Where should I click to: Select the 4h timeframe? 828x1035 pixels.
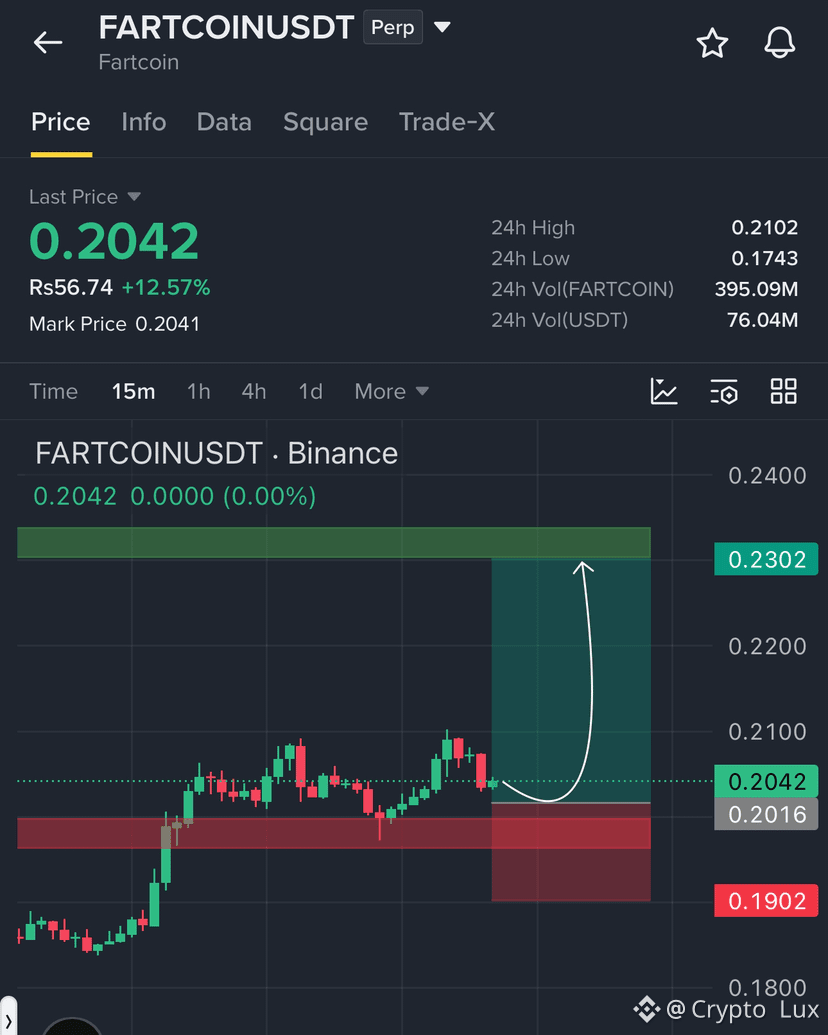point(254,391)
